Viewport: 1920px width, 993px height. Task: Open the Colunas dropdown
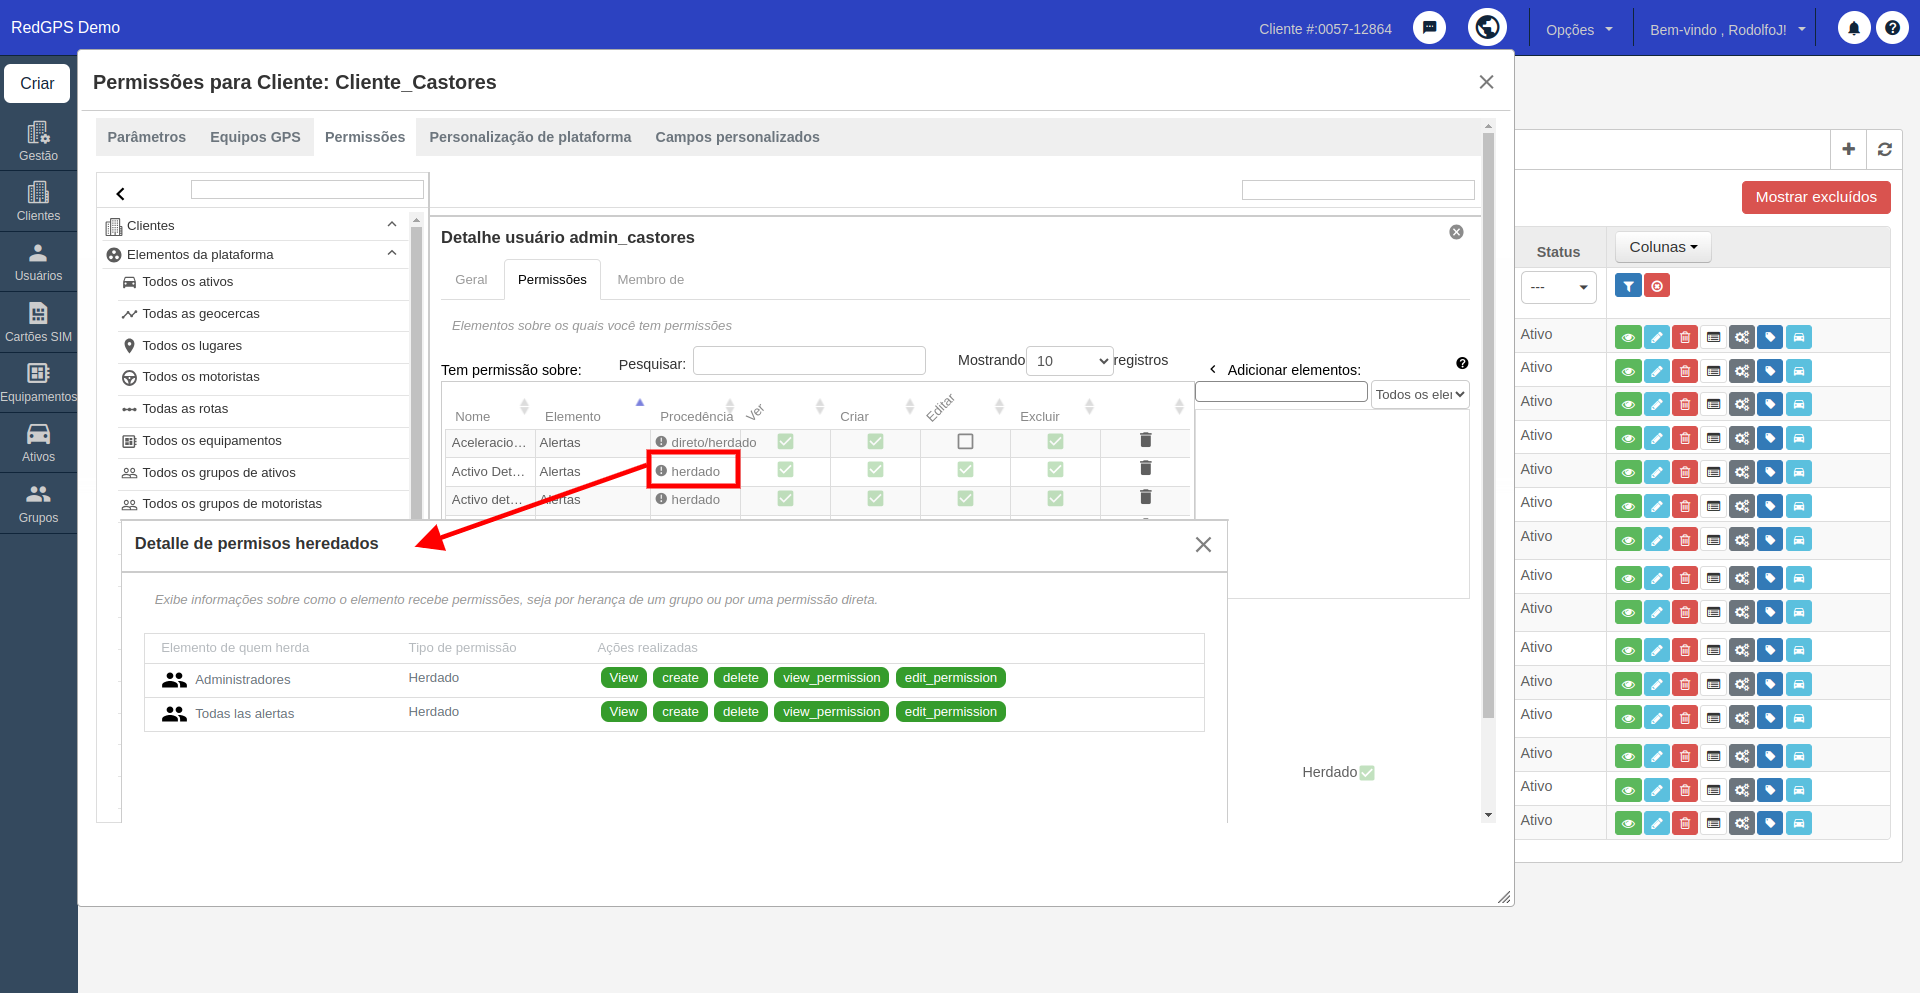[1663, 247]
